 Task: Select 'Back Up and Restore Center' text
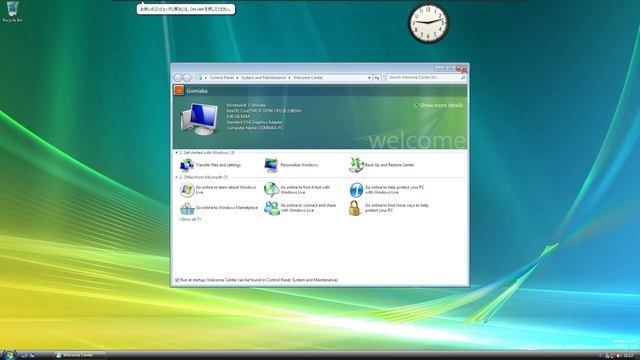click(x=390, y=165)
